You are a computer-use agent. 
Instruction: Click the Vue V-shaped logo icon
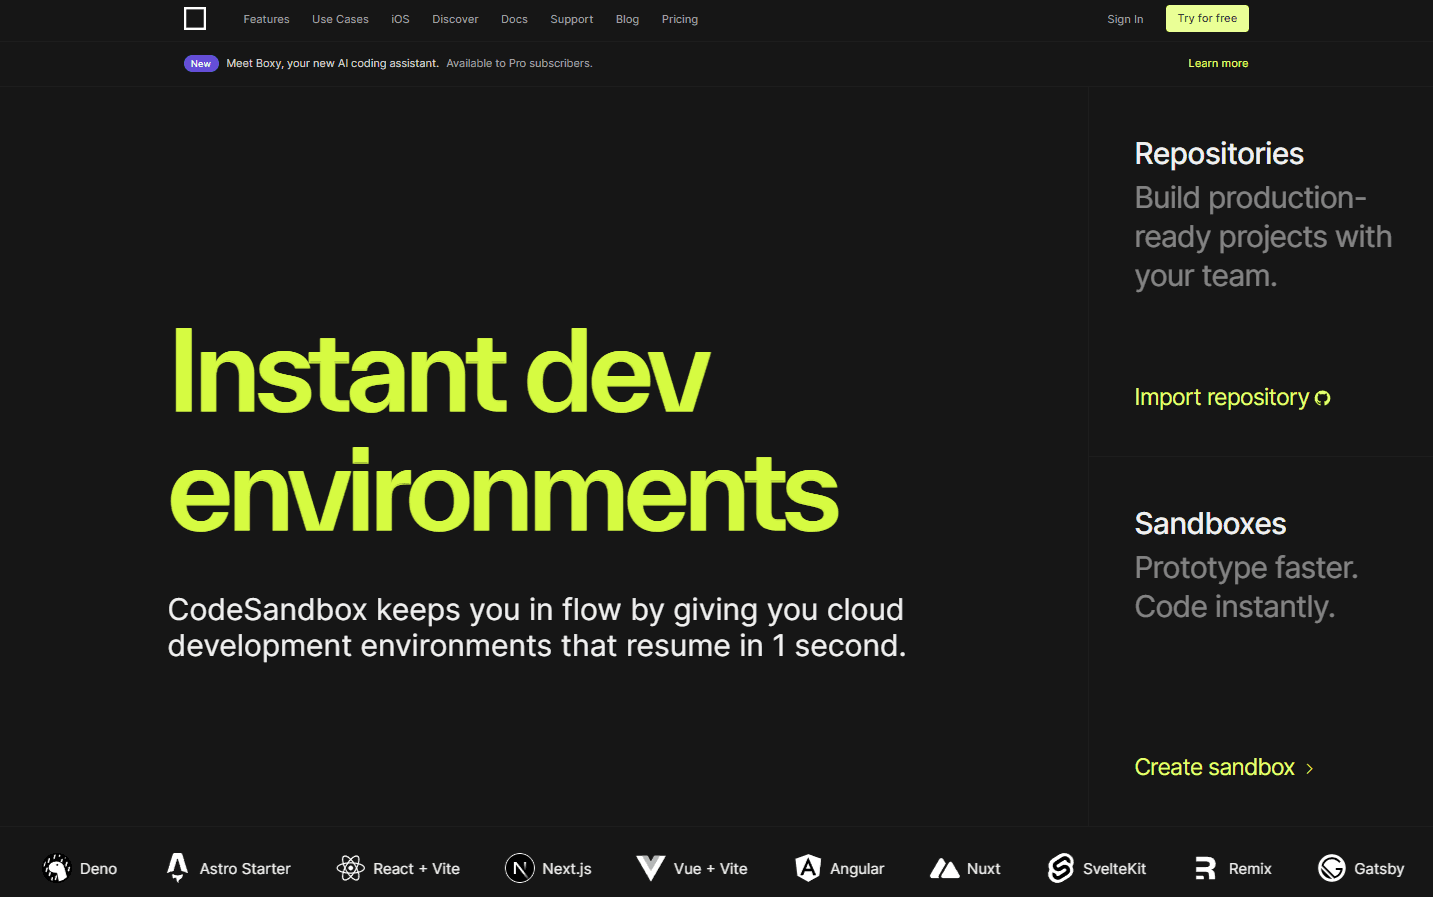click(x=651, y=868)
